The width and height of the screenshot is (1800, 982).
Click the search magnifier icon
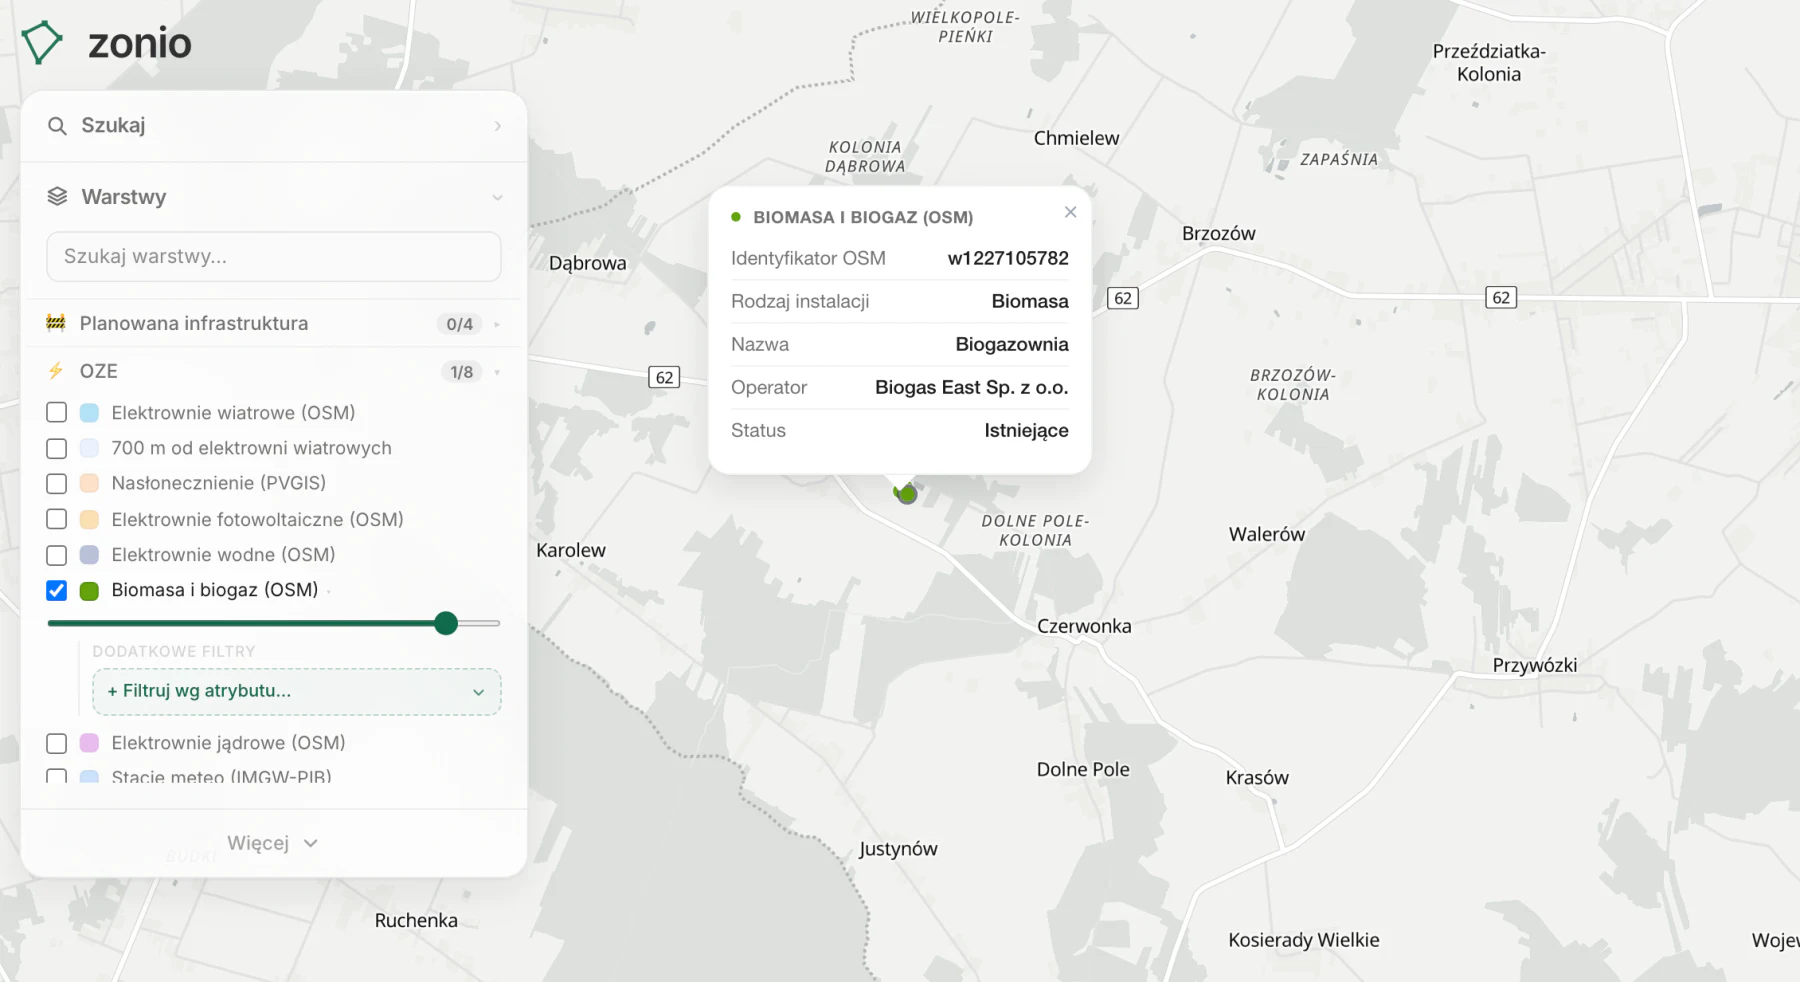[x=57, y=126]
